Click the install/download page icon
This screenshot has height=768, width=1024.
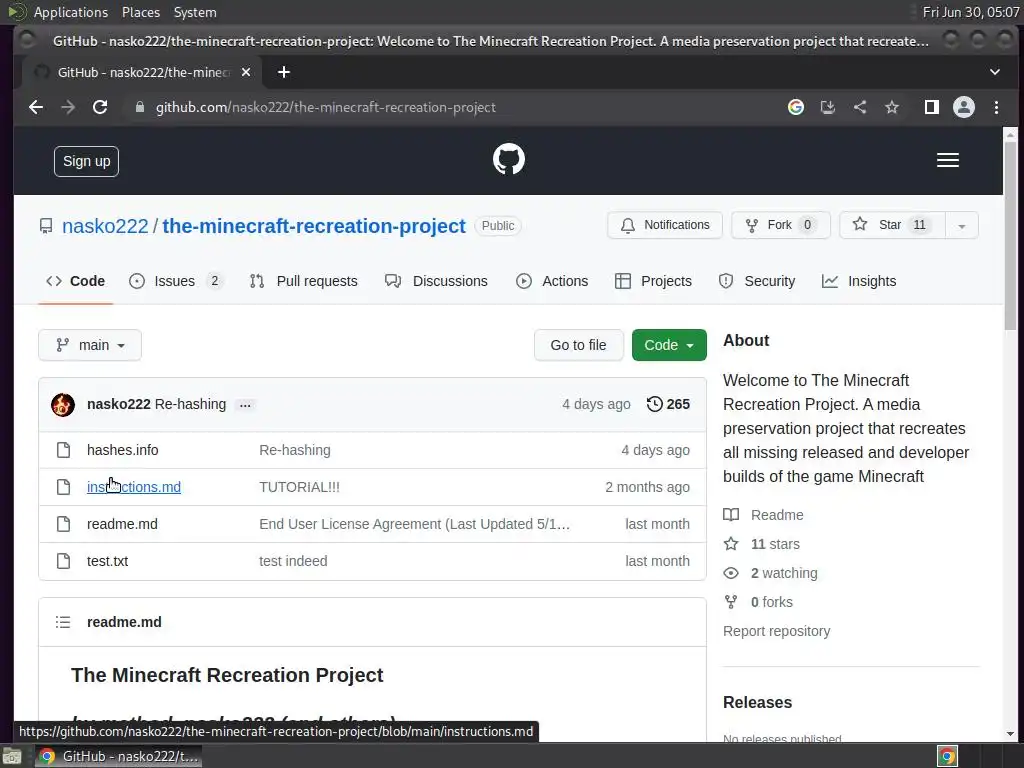[827, 107]
